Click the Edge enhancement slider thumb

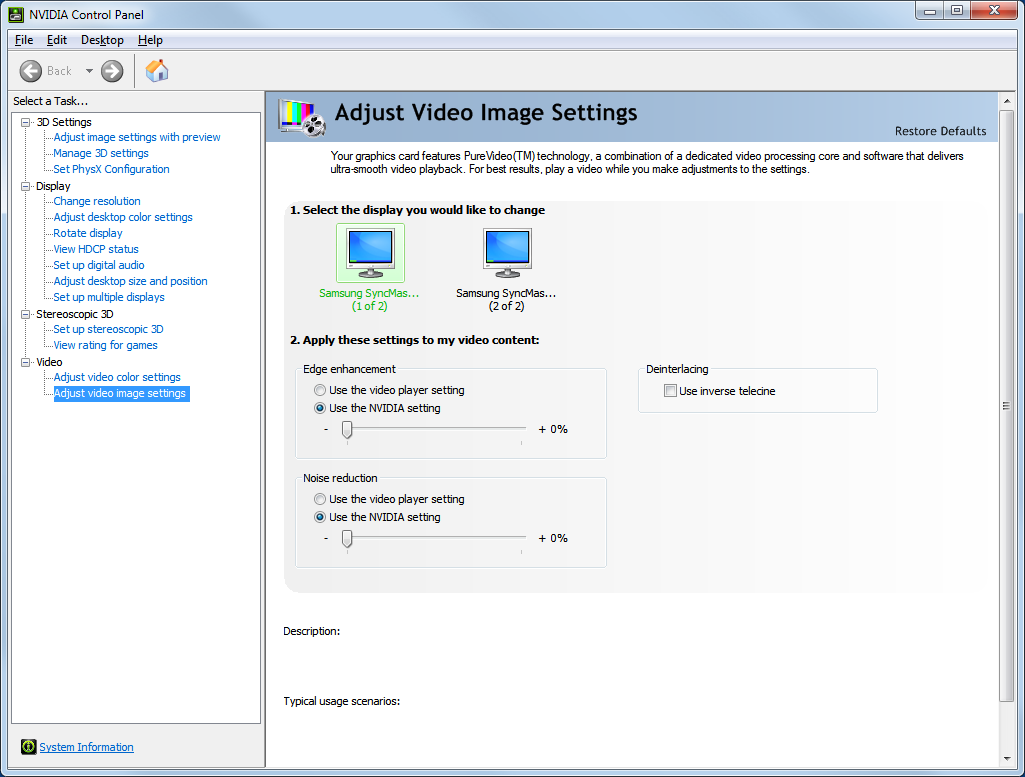(347, 429)
